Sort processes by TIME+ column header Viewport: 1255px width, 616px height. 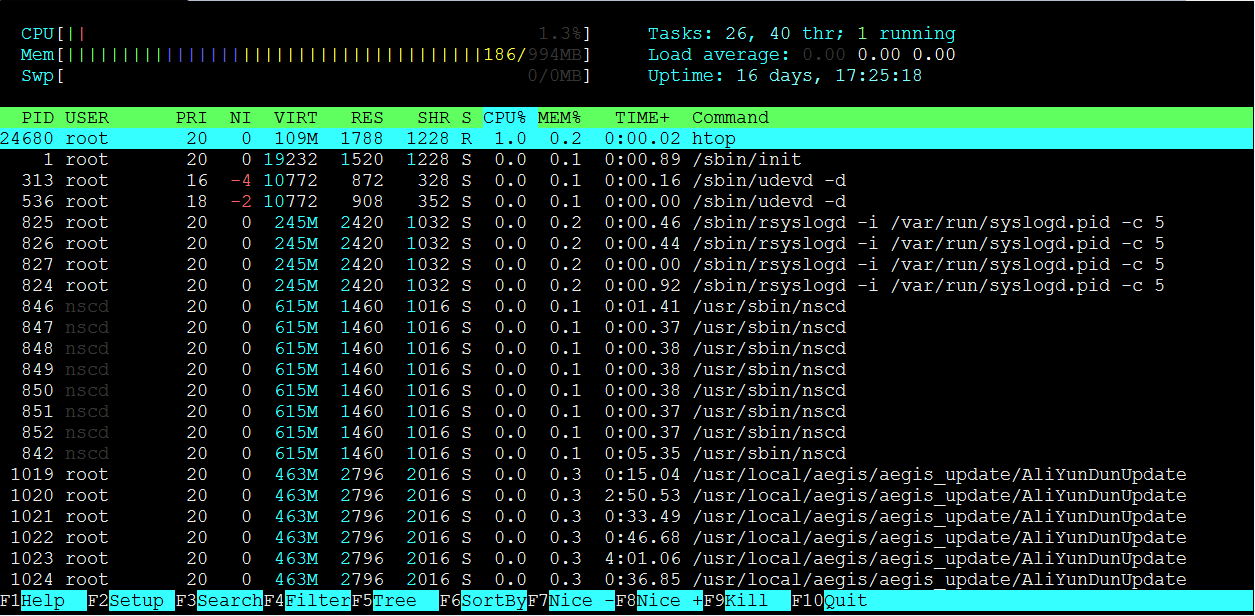(x=642, y=118)
